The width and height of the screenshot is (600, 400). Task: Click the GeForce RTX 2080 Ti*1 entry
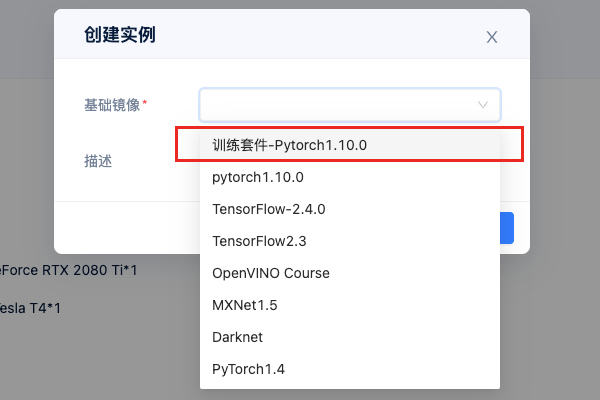pos(68,270)
